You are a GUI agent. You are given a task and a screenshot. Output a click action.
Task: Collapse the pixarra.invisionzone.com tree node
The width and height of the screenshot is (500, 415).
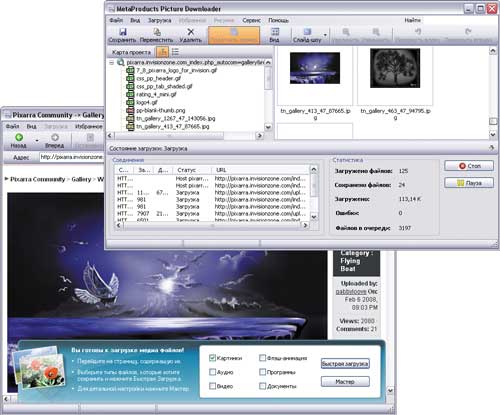112,62
